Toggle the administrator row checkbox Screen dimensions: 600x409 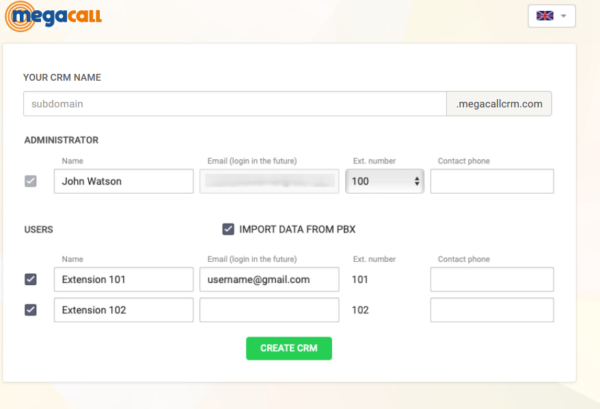[31, 181]
